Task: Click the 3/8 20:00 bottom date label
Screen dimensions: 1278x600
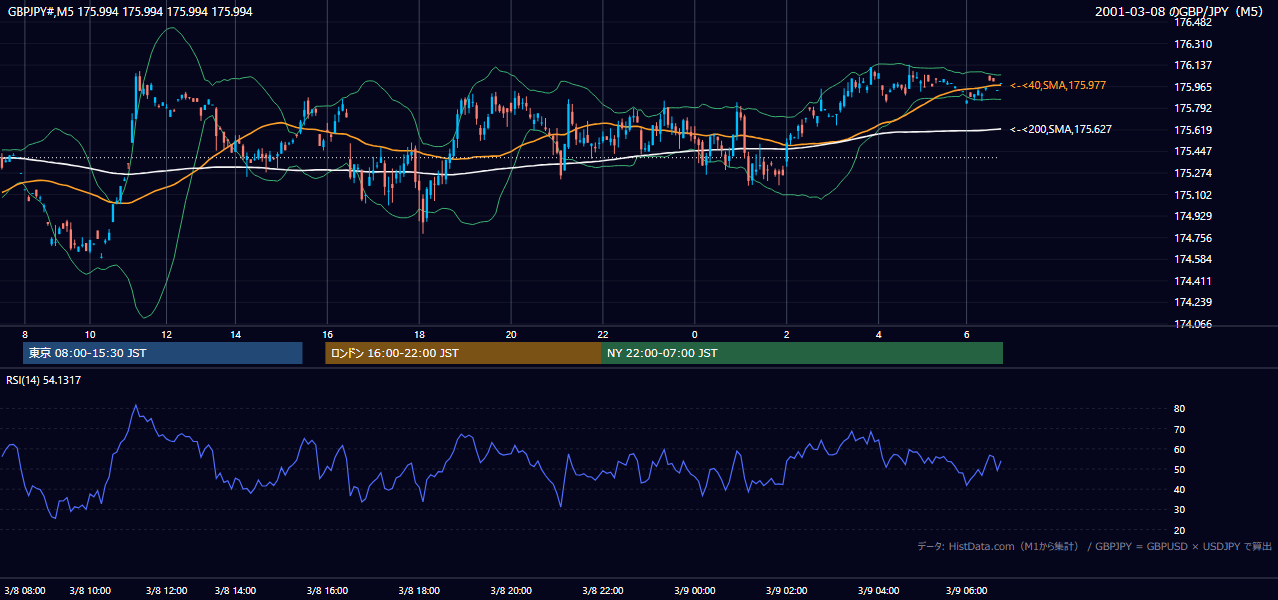Action: (511, 590)
